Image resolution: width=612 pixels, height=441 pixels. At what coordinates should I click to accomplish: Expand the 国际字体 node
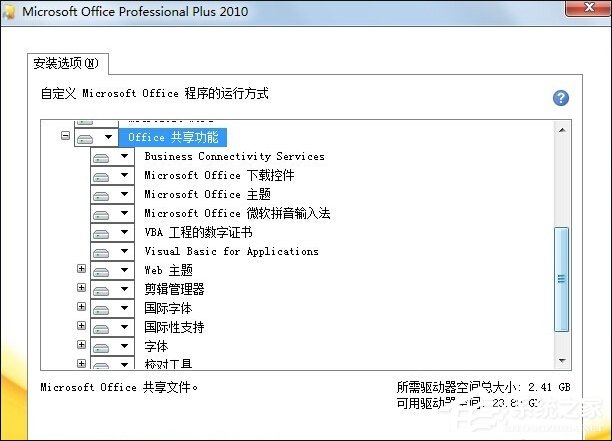coord(82,308)
